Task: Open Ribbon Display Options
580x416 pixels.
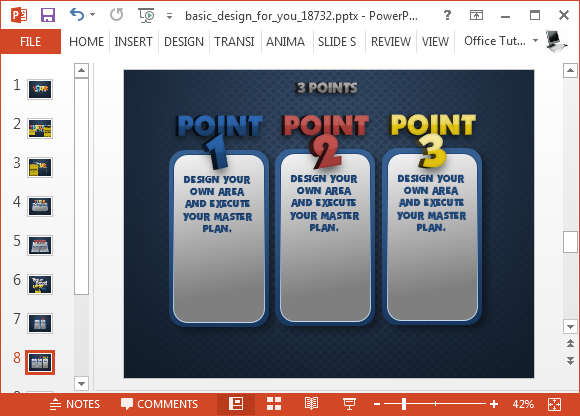Action: point(476,15)
